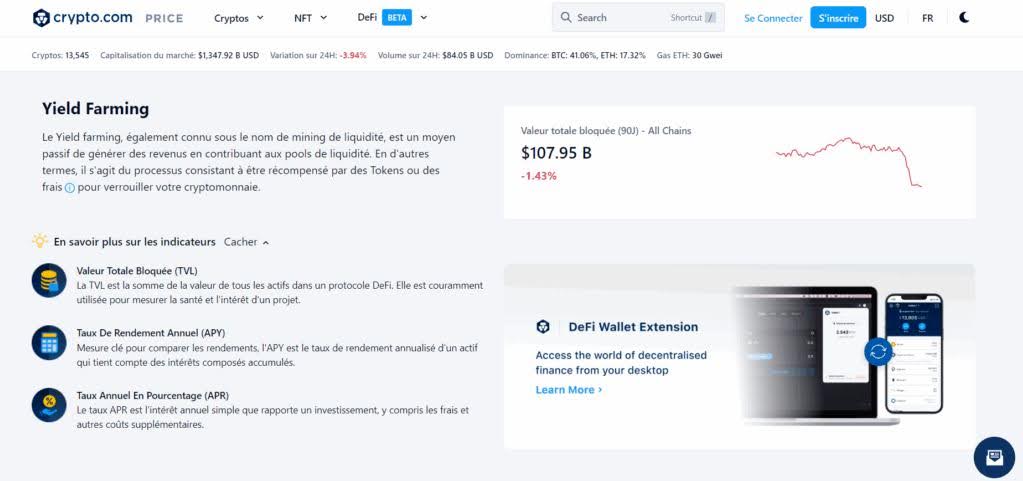Open the Learn More link

coord(568,390)
